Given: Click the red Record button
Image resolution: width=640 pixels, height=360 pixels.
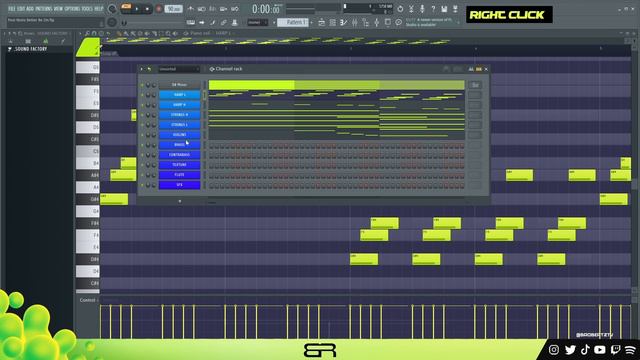Looking at the screenshot, I should click(158, 9).
